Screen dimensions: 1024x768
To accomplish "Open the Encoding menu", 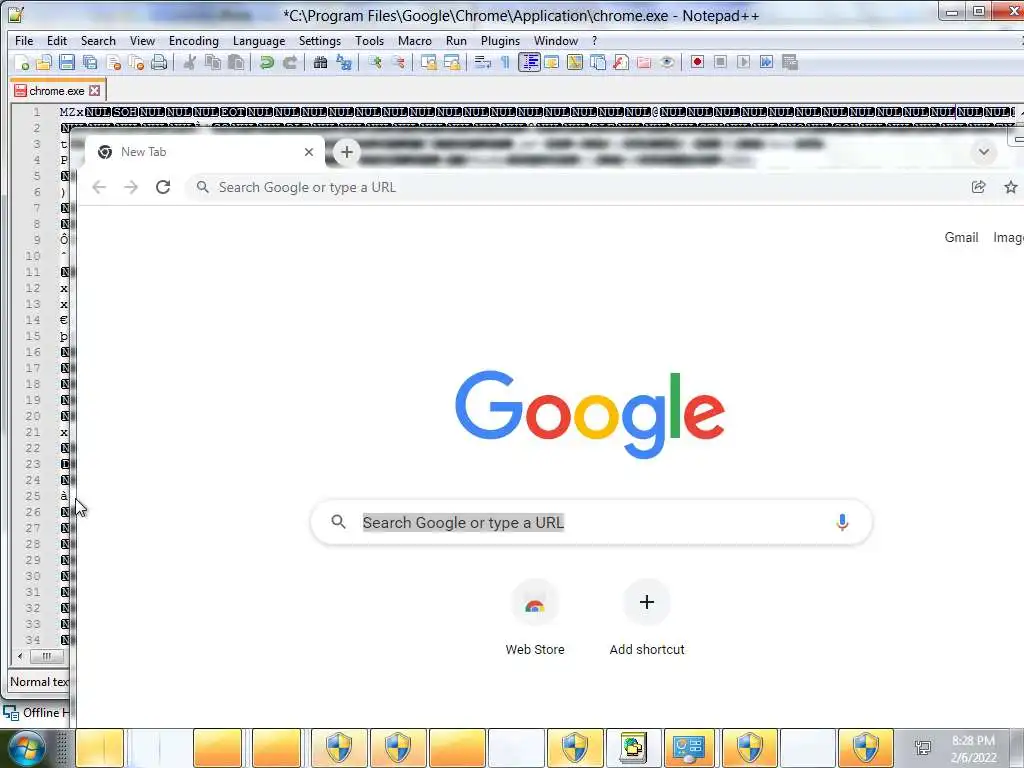I will (x=193, y=40).
